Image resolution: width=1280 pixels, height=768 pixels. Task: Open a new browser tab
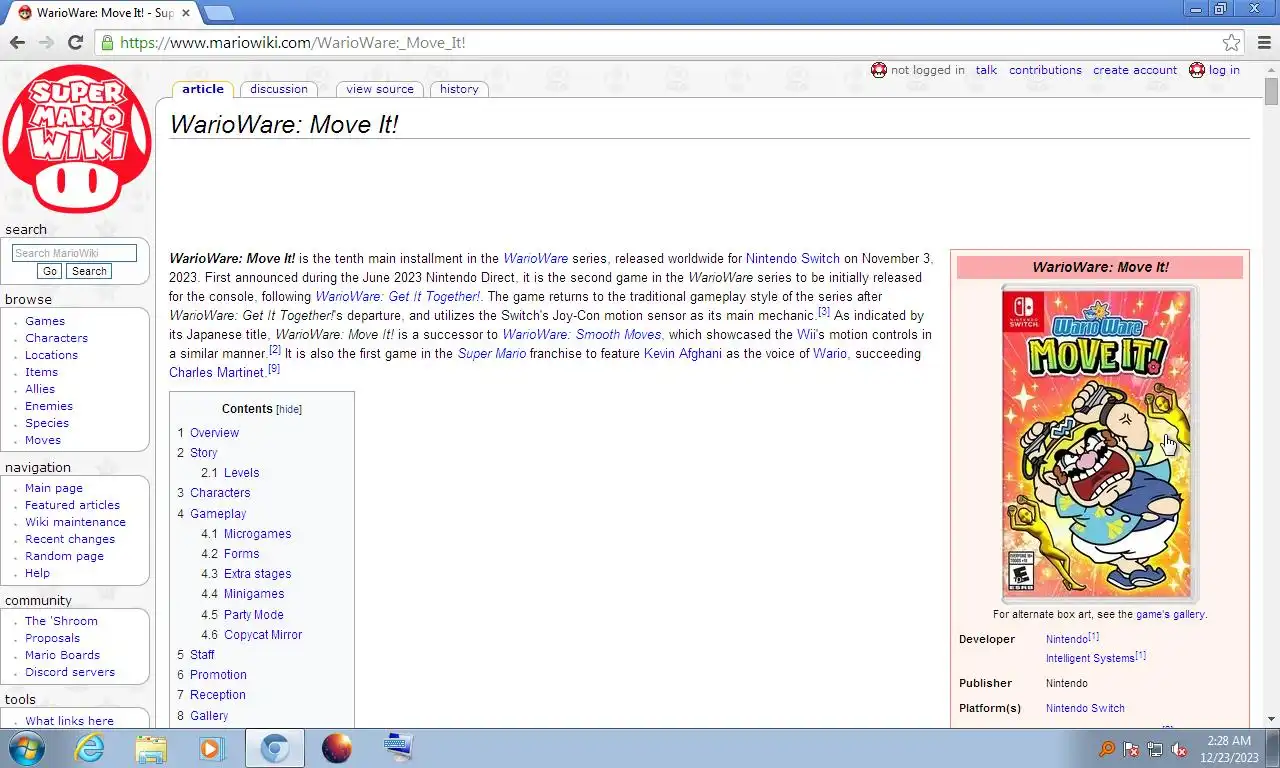218,13
